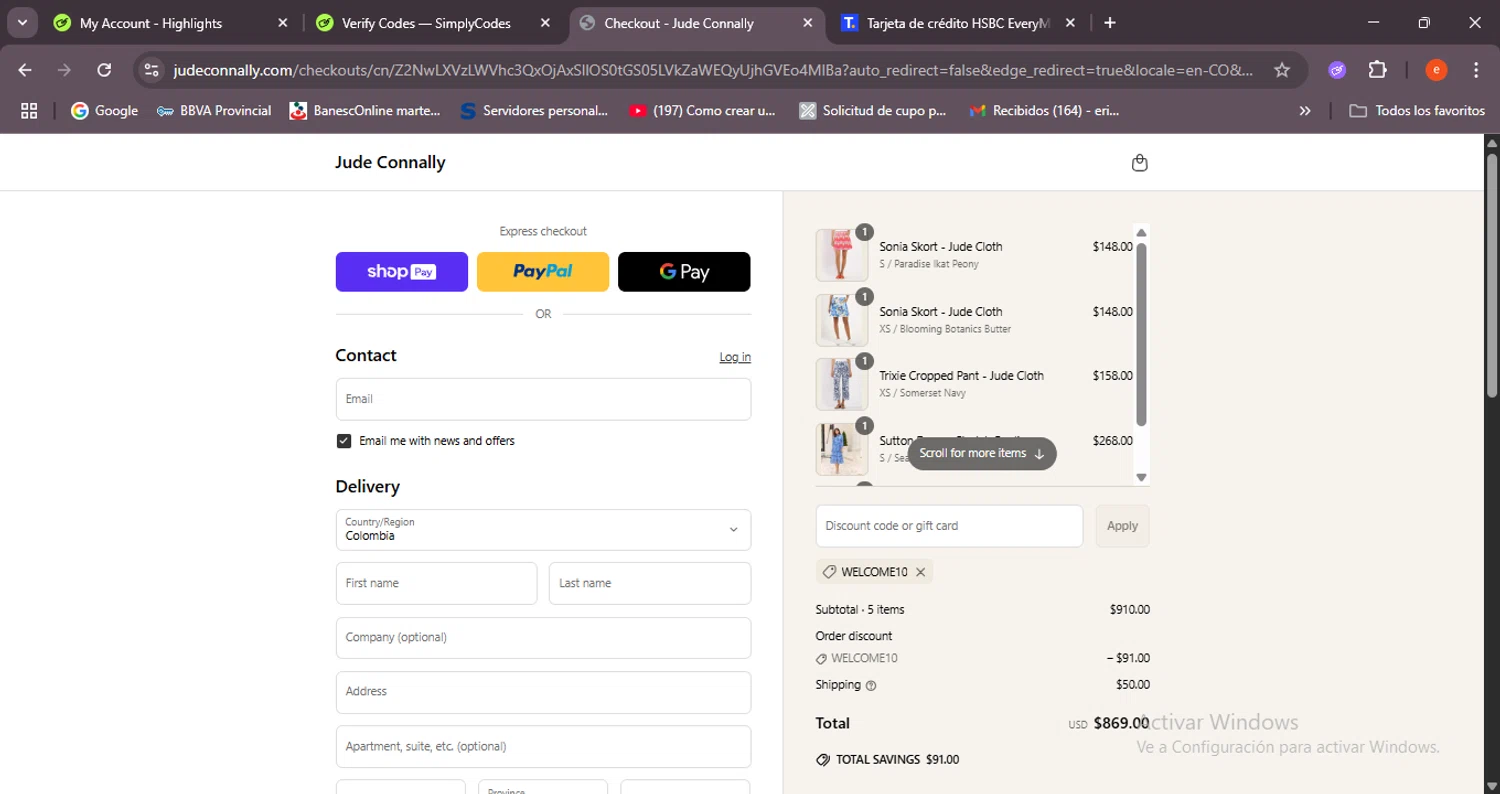The image size is (1500, 794).
Task: Focus the First name field
Action: tap(436, 583)
